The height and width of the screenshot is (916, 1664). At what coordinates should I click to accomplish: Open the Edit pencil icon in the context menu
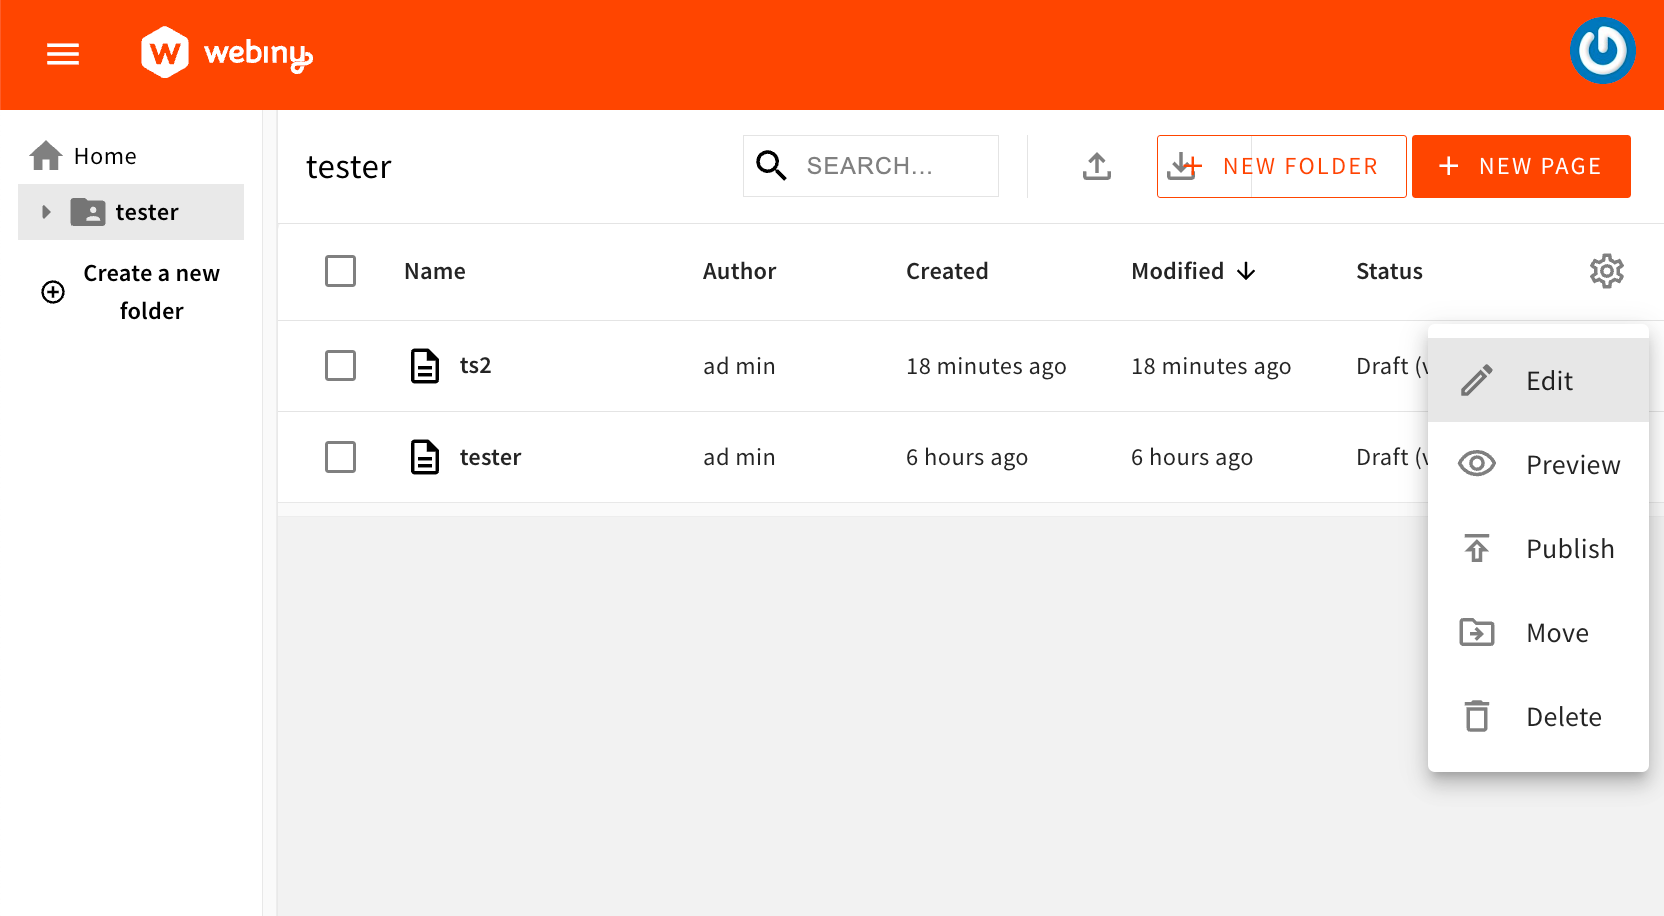(1477, 380)
